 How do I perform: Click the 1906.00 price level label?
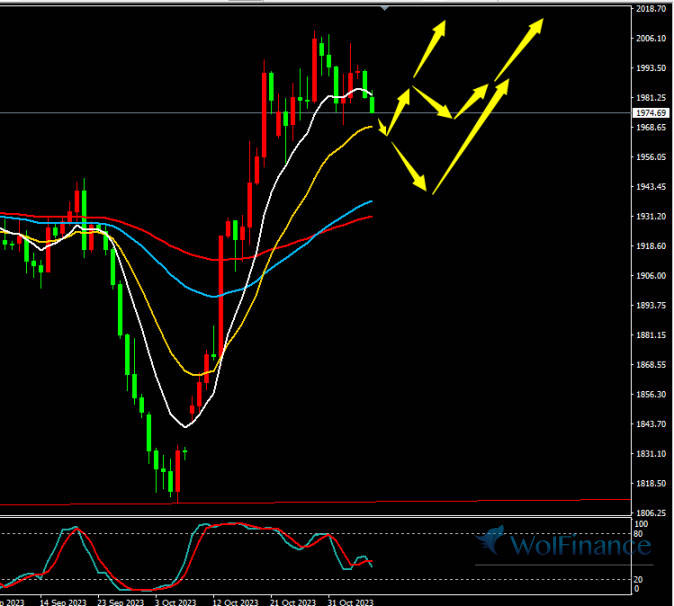[x=651, y=275]
